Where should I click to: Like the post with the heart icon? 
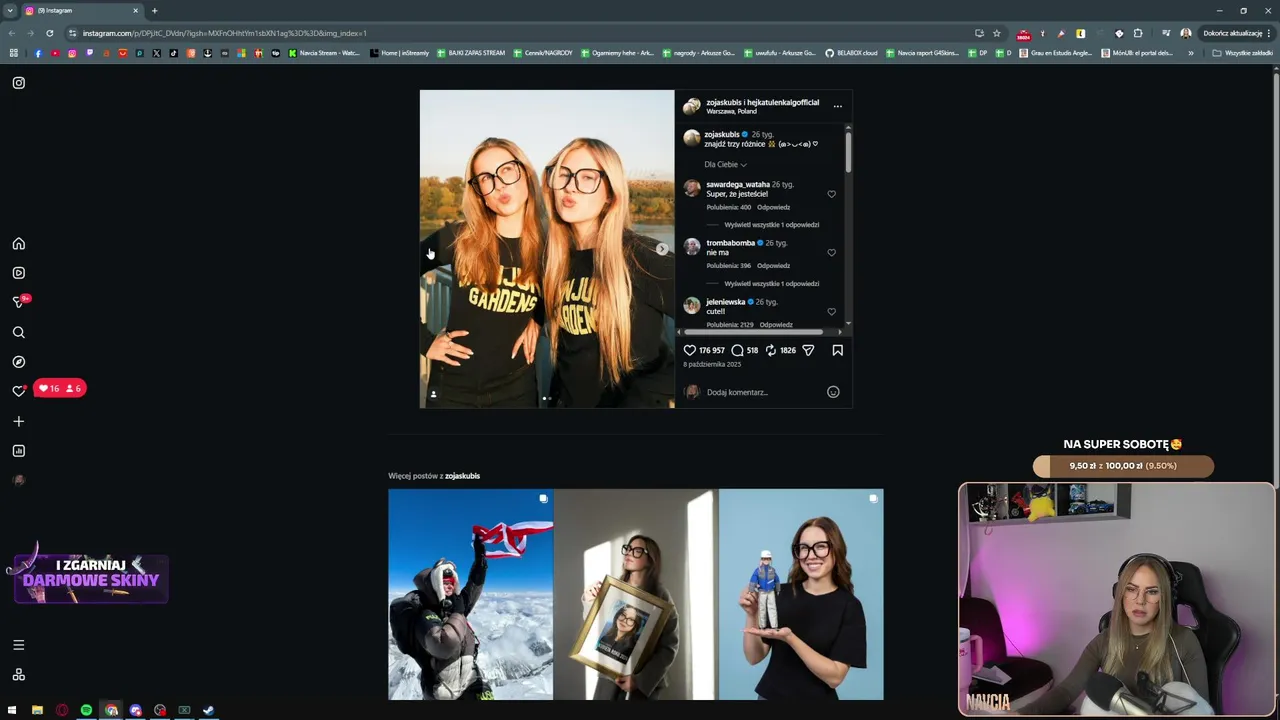click(689, 350)
